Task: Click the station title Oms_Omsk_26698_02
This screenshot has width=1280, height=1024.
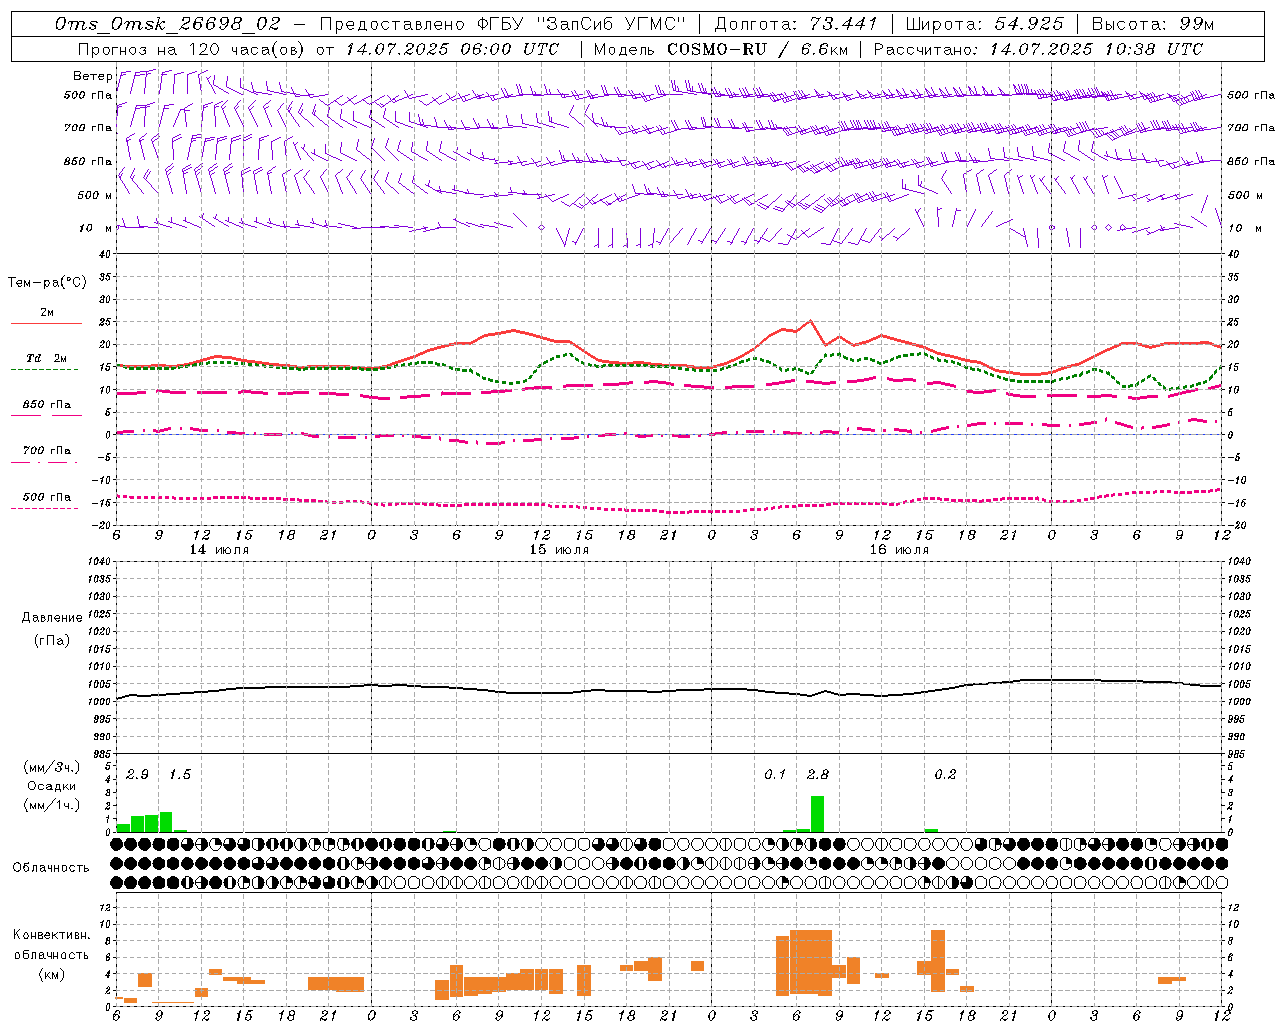Action: tap(168, 24)
